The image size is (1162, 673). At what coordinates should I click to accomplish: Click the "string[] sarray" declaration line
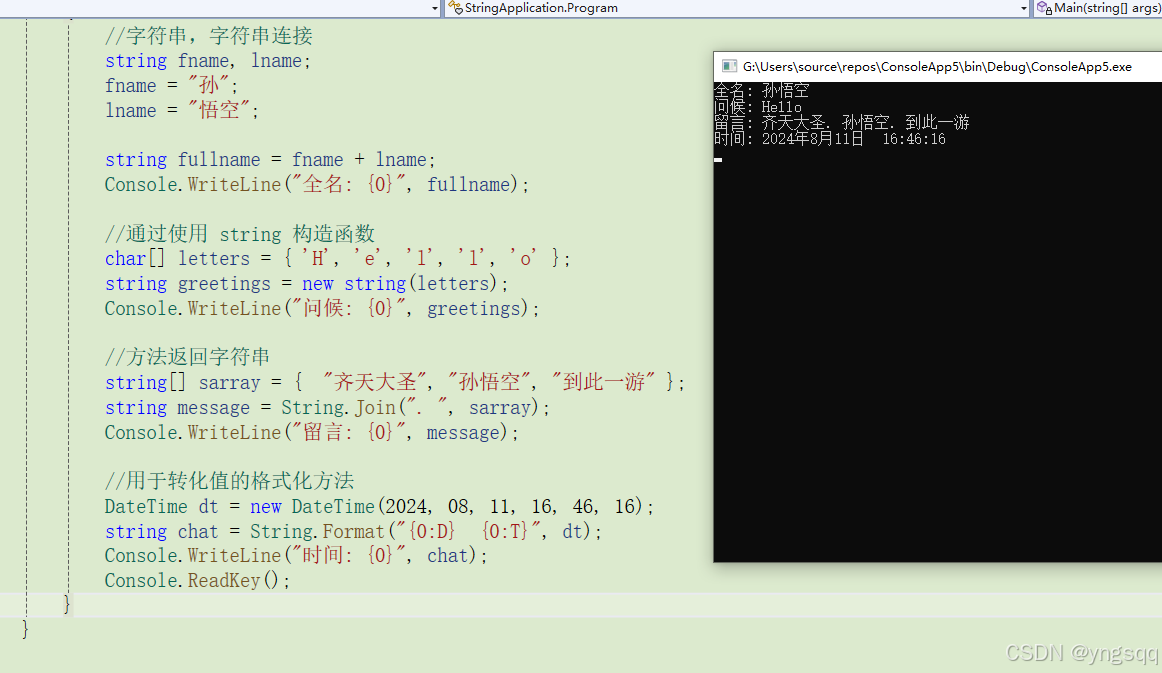394,382
